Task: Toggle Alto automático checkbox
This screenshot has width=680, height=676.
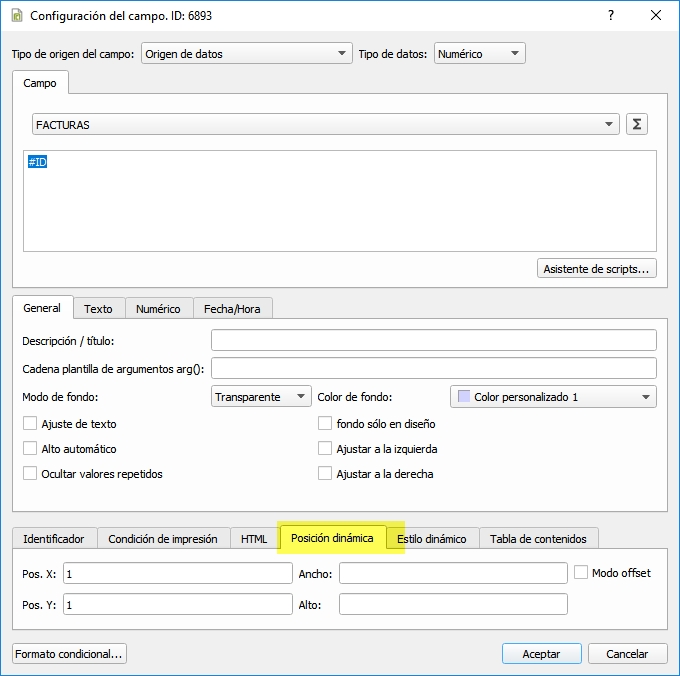Action: pos(30,449)
